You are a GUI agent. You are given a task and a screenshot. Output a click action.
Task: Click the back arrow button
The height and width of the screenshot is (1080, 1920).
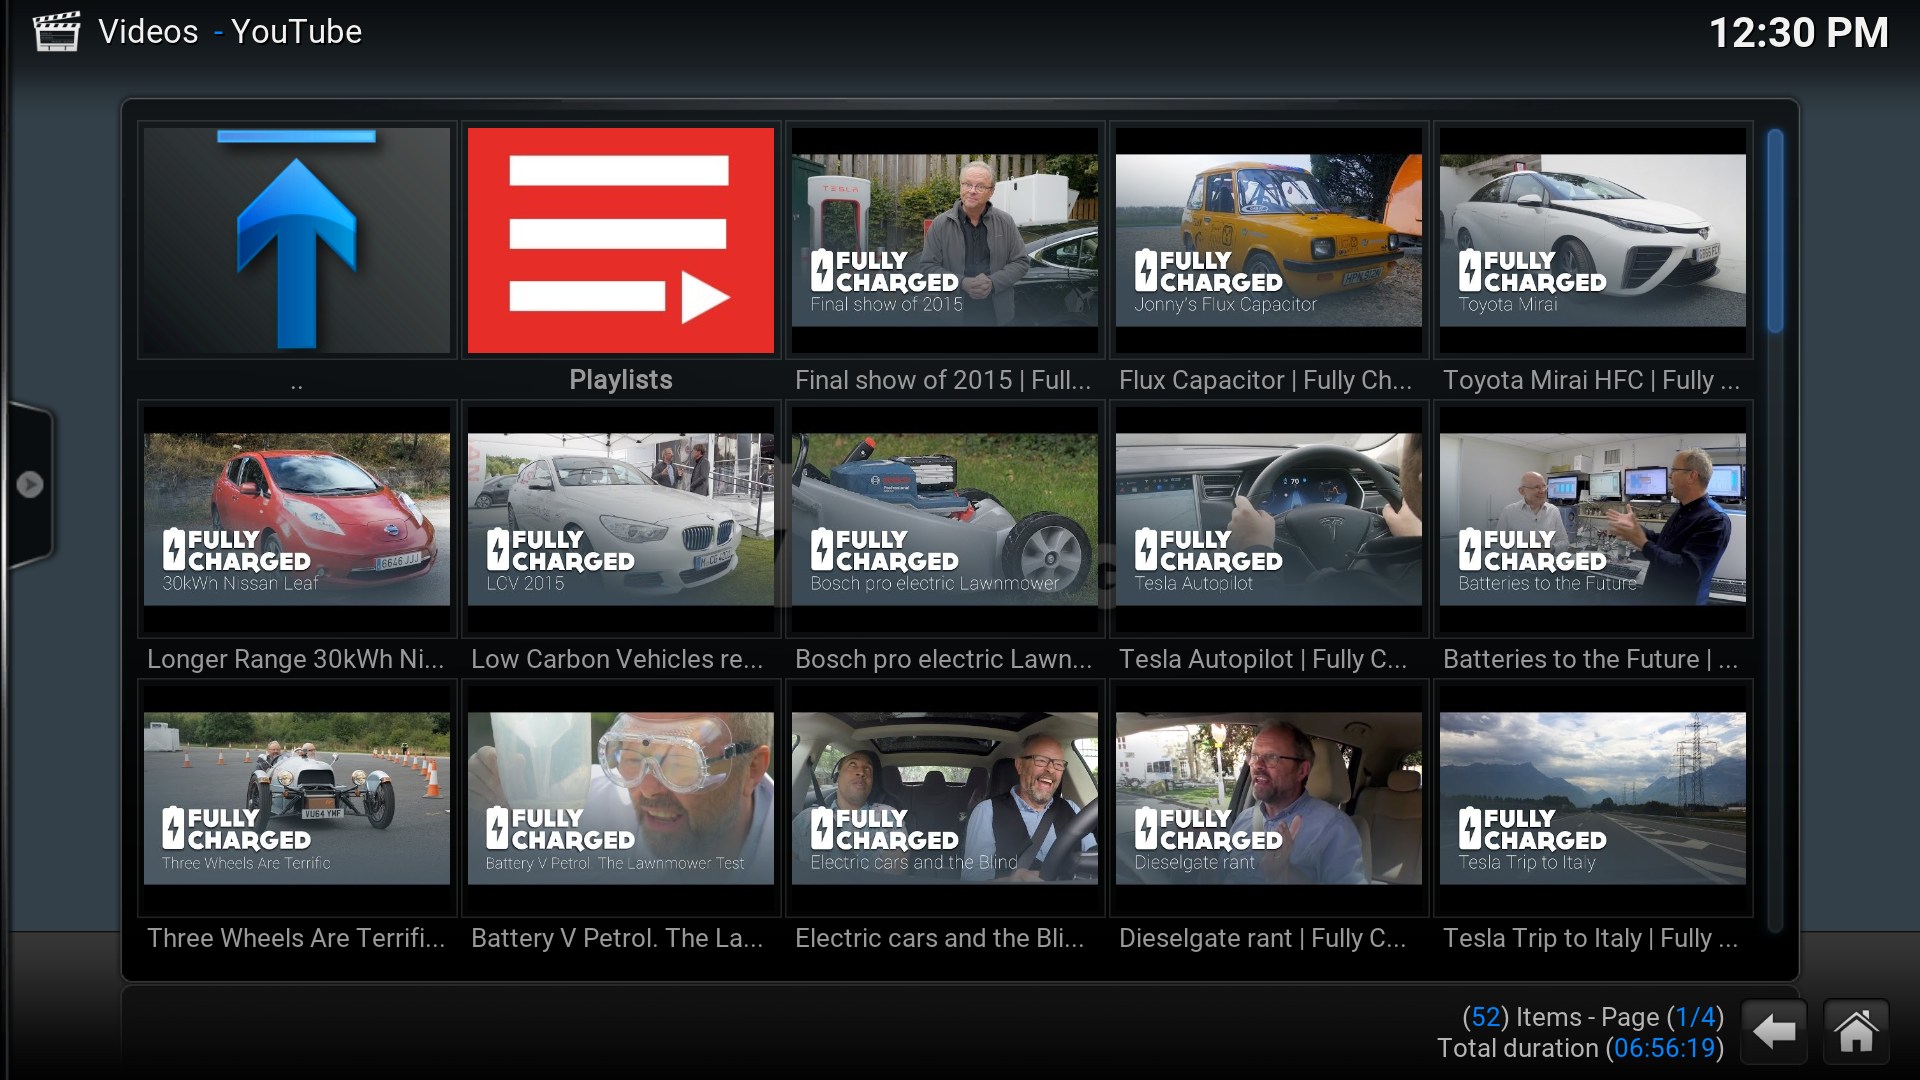point(1774,1031)
